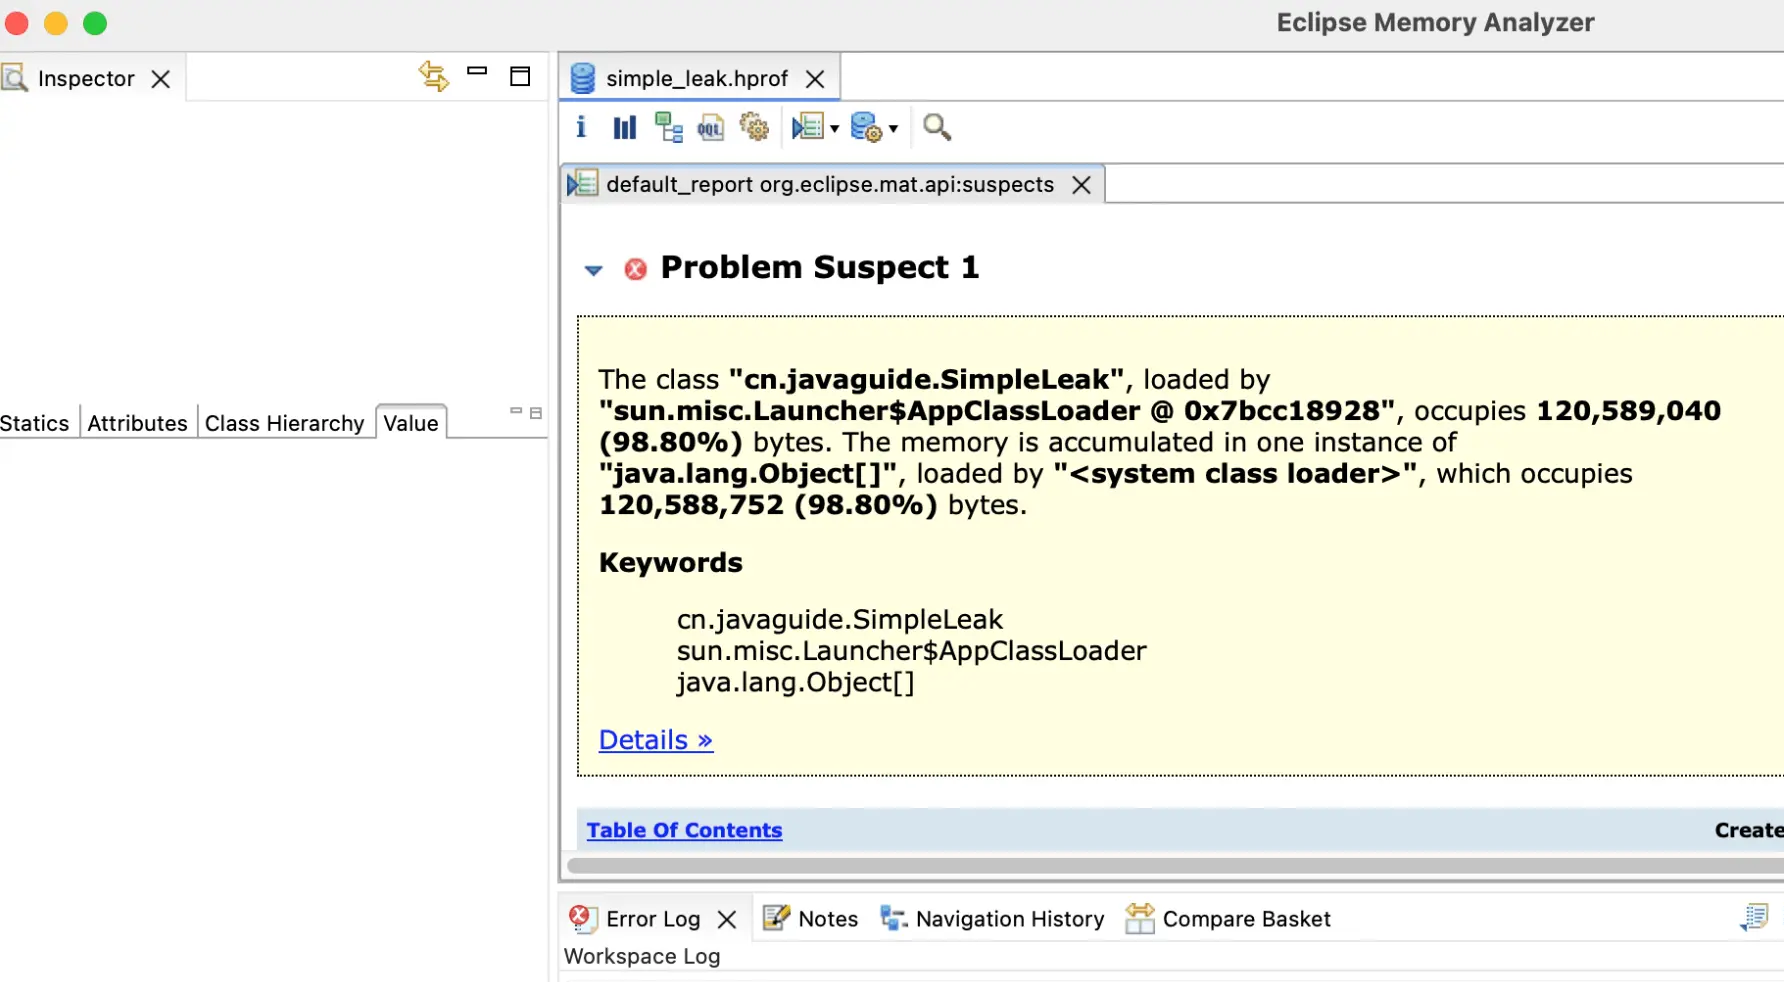1784x982 pixels.
Task: Expand the Query Browser dropdown arrow
Action: tap(894, 129)
